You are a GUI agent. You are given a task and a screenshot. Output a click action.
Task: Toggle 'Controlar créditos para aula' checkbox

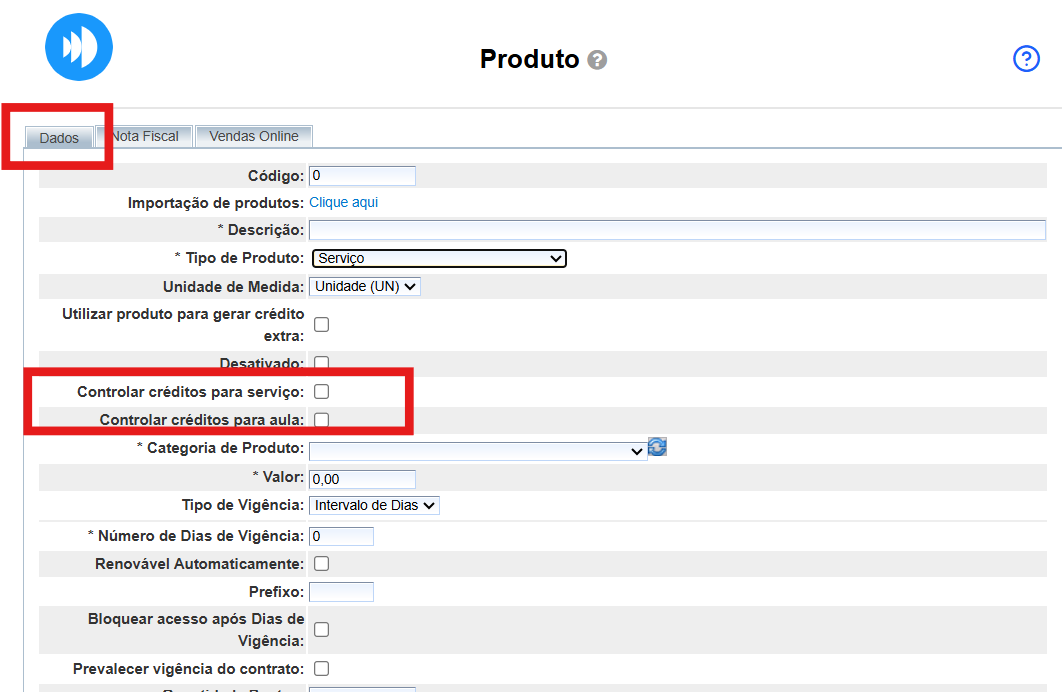pyautogui.click(x=322, y=420)
